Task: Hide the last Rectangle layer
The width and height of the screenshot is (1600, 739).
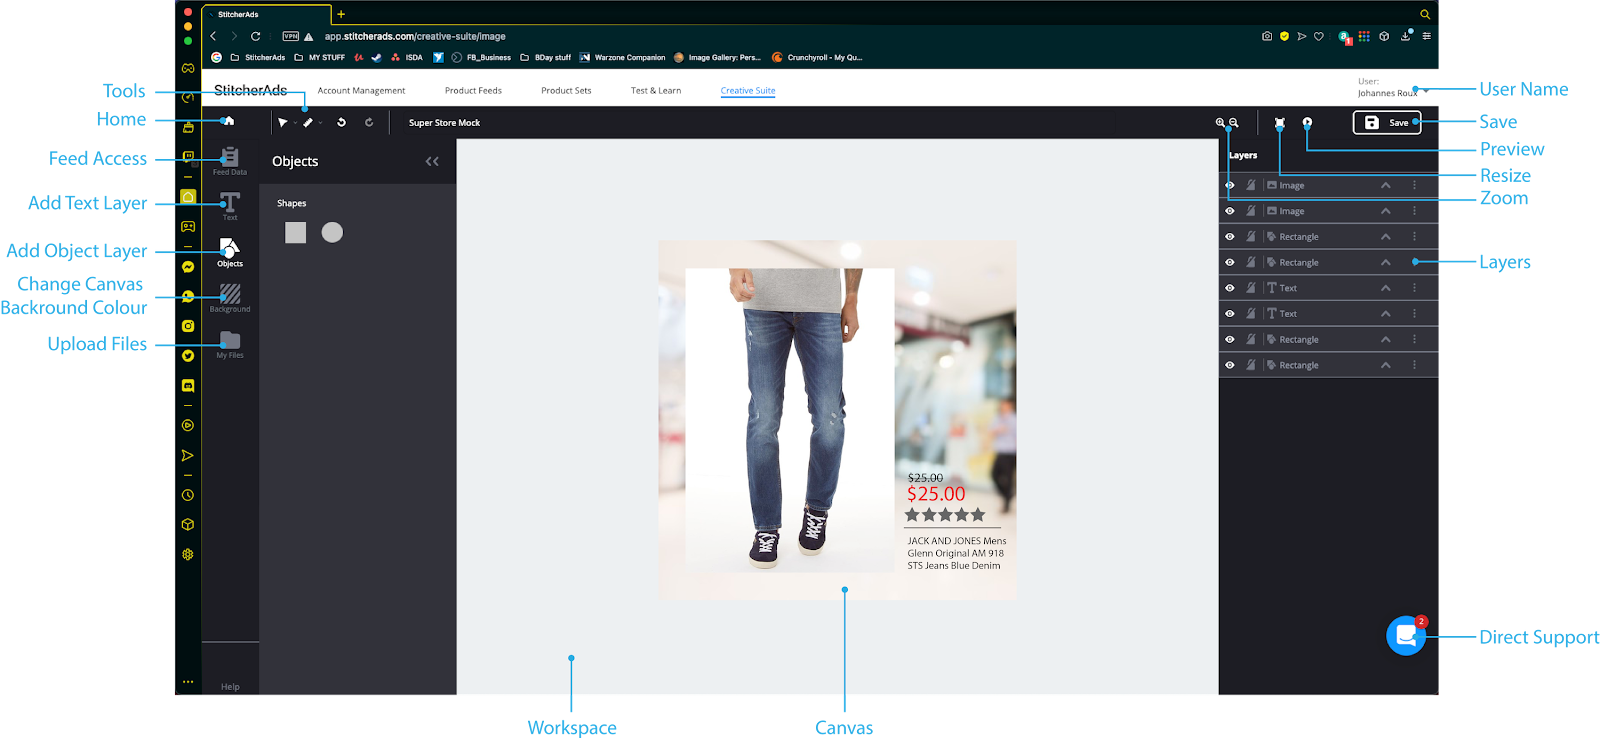Action: pos(1230,365)
